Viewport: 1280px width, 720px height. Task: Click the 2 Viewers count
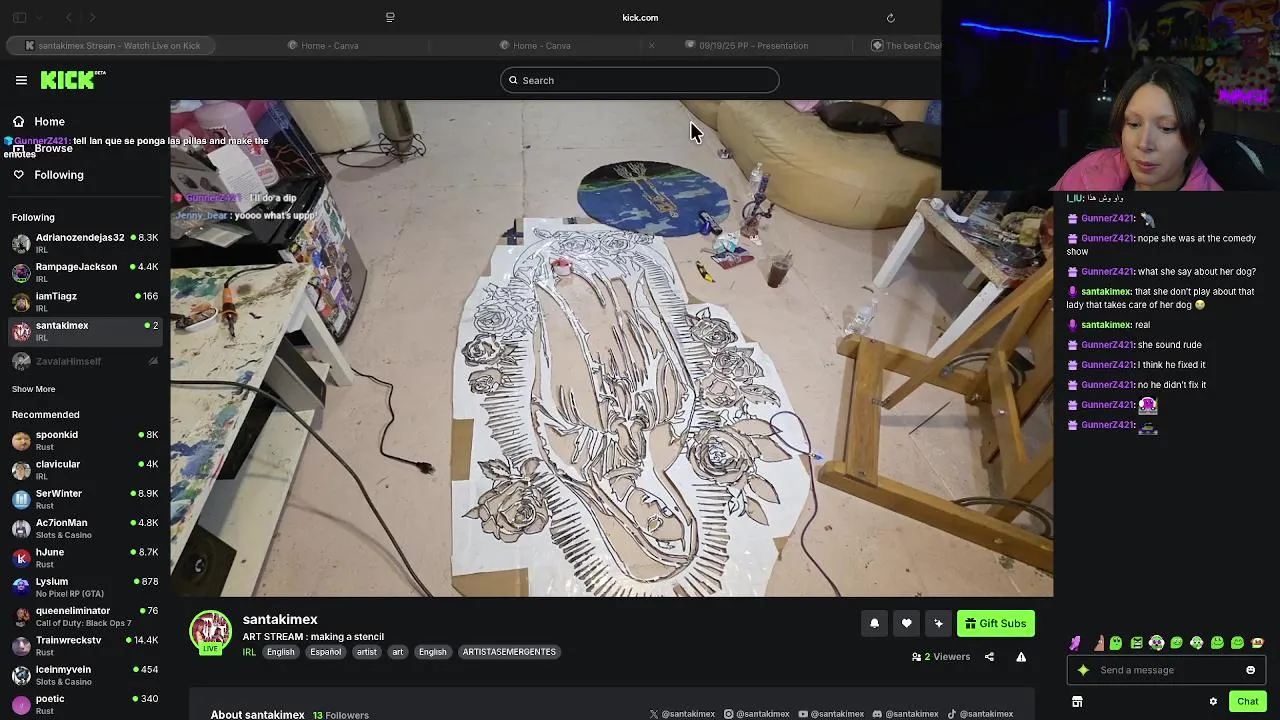[x=941, y=657]
